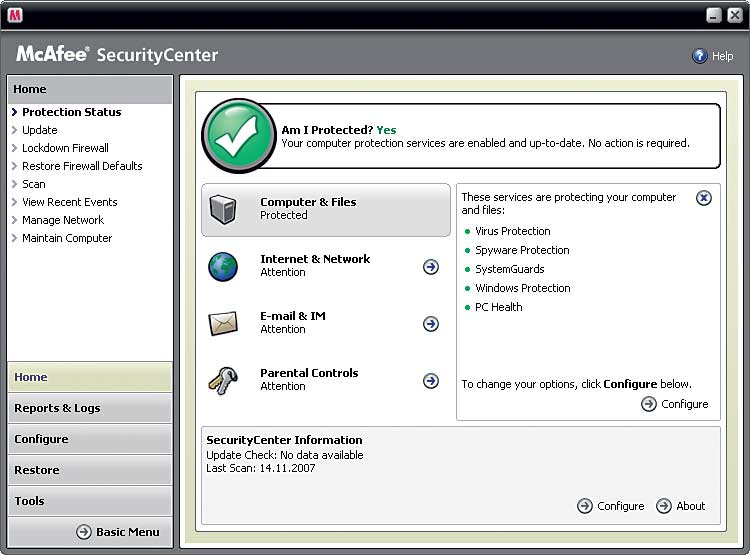Expand E-mail & IM details arrow
Viewport: 750px width, 555px height.
(x=431, y=324)
